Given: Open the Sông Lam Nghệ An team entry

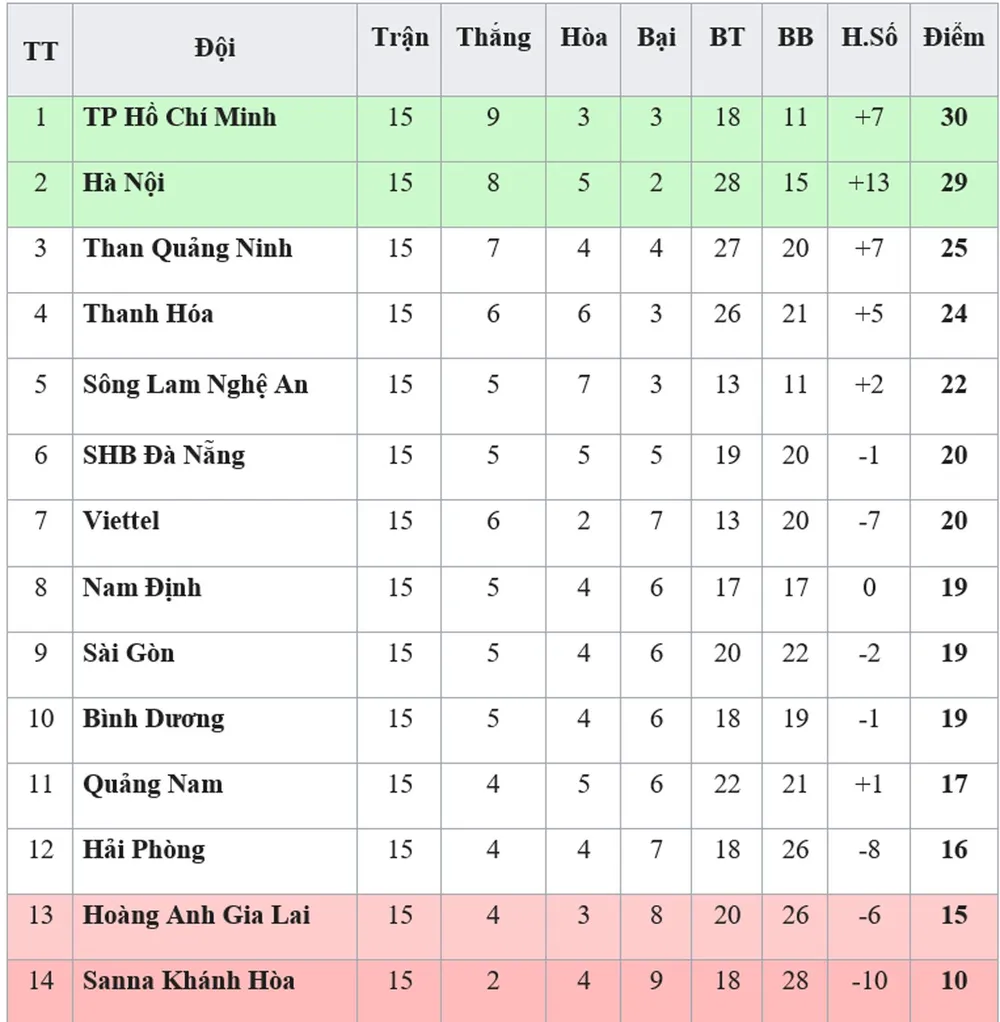Looking at the screenshot, I should [195, 384].
